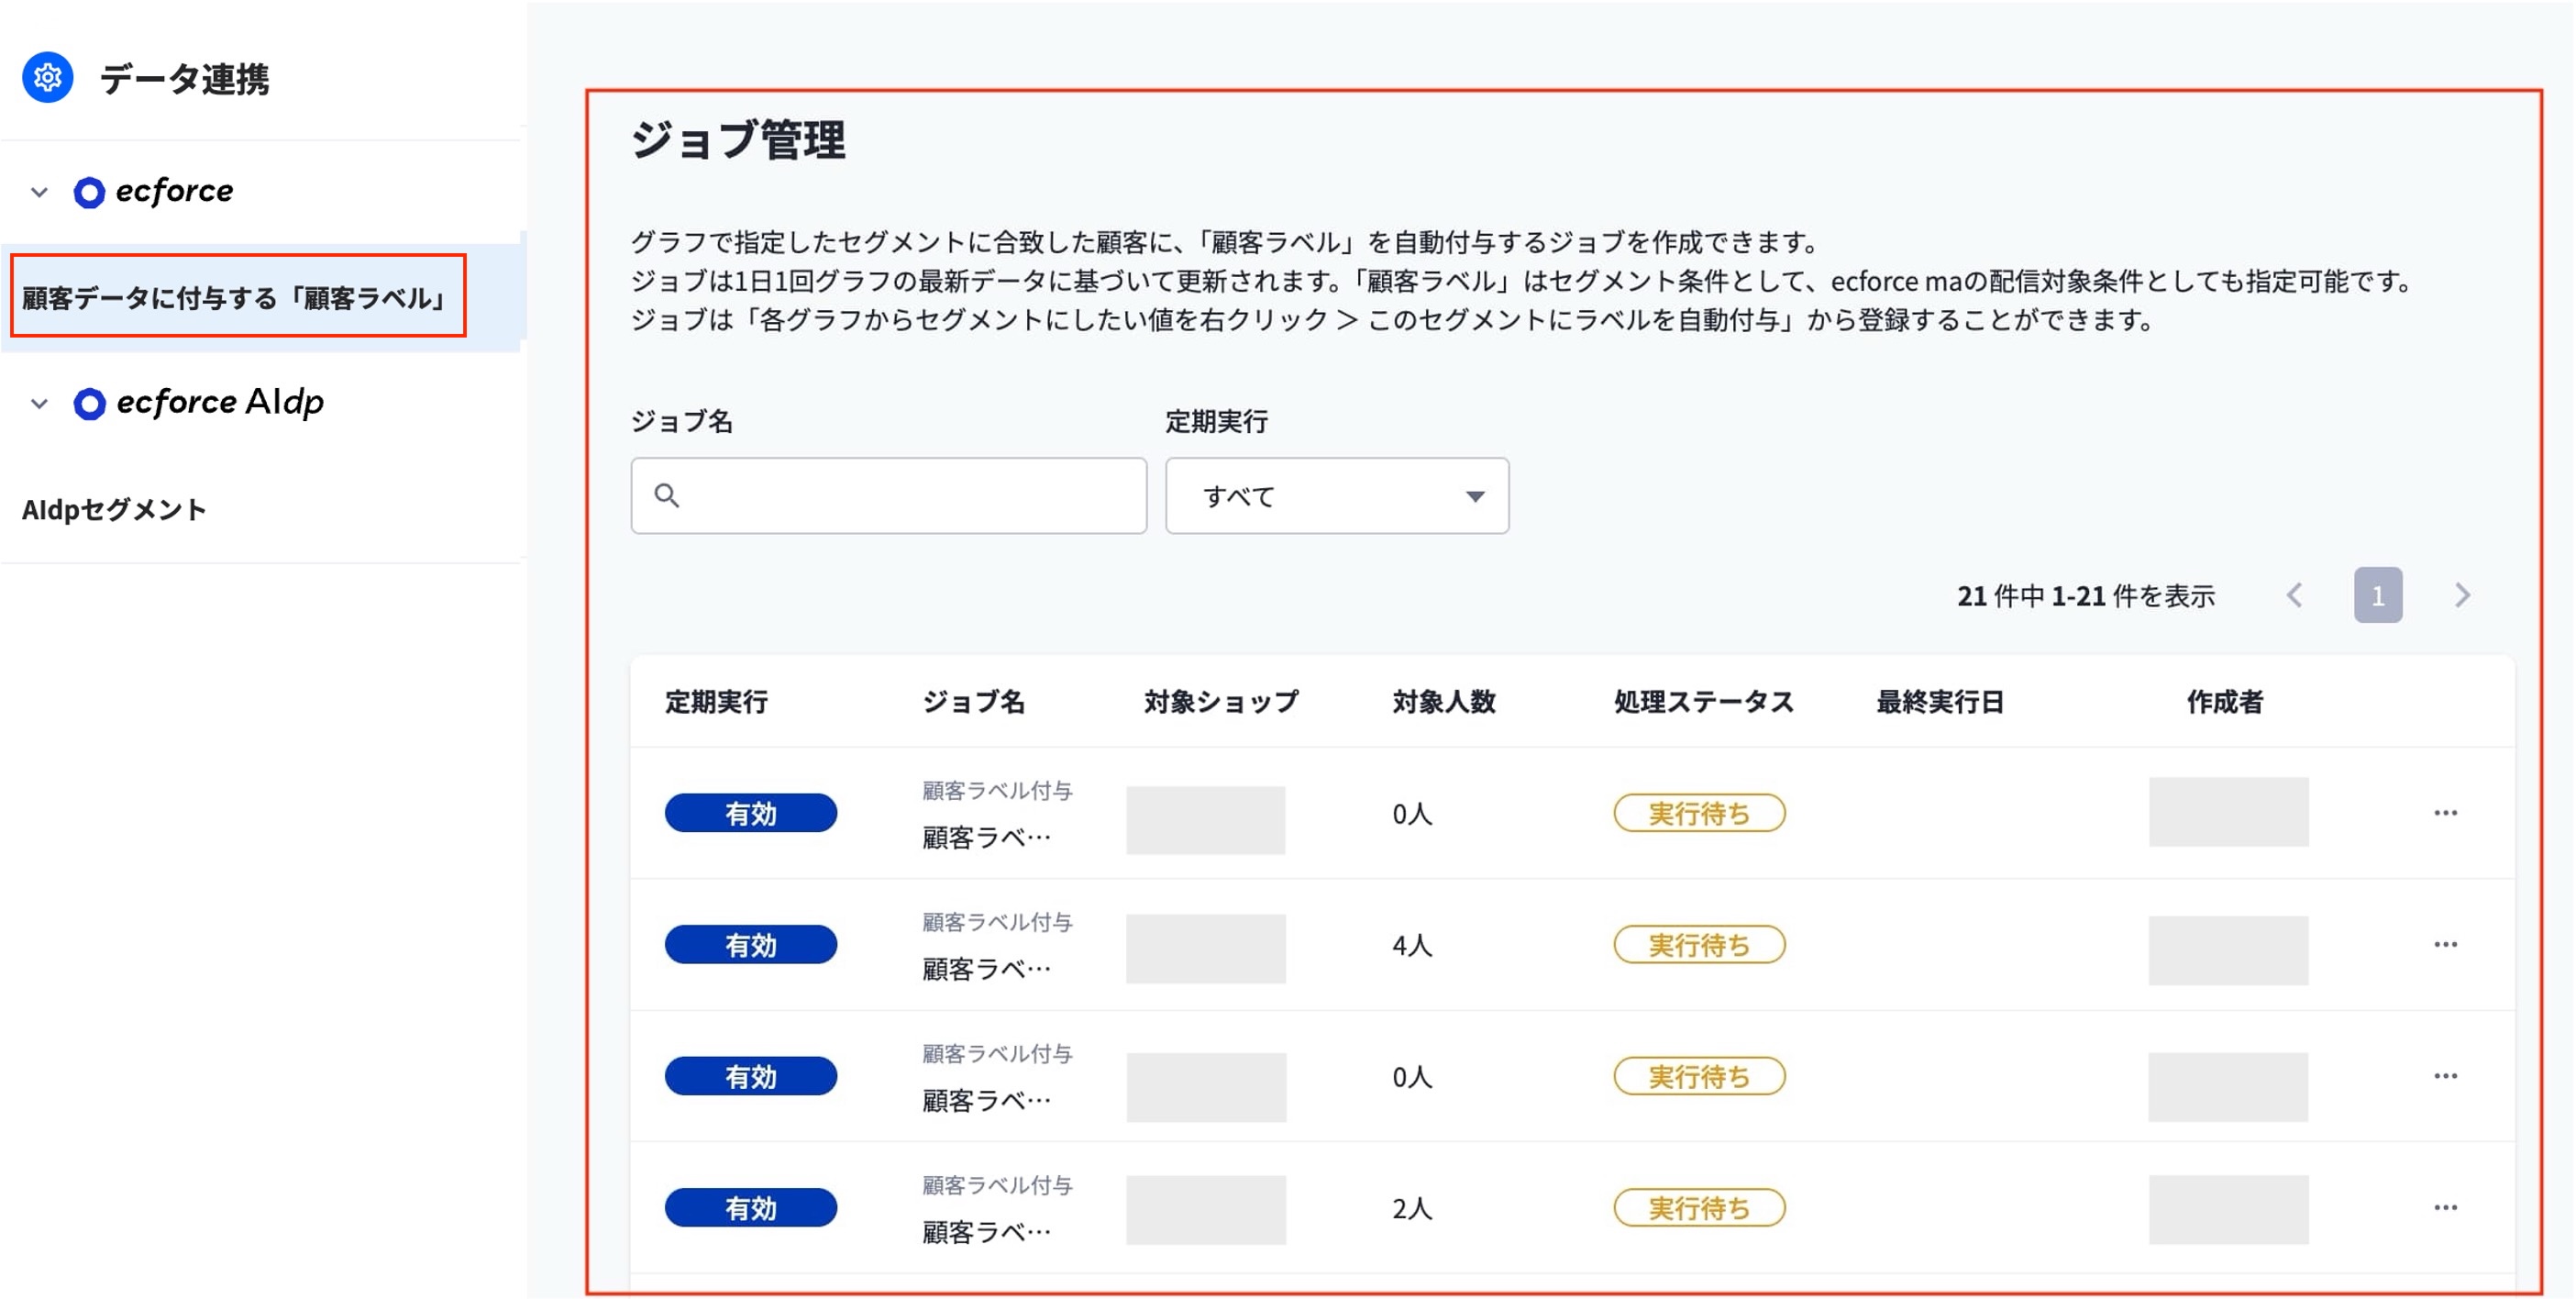
Task: Open job name 顧客ラベ… in first row
Action: click(986, 837)
